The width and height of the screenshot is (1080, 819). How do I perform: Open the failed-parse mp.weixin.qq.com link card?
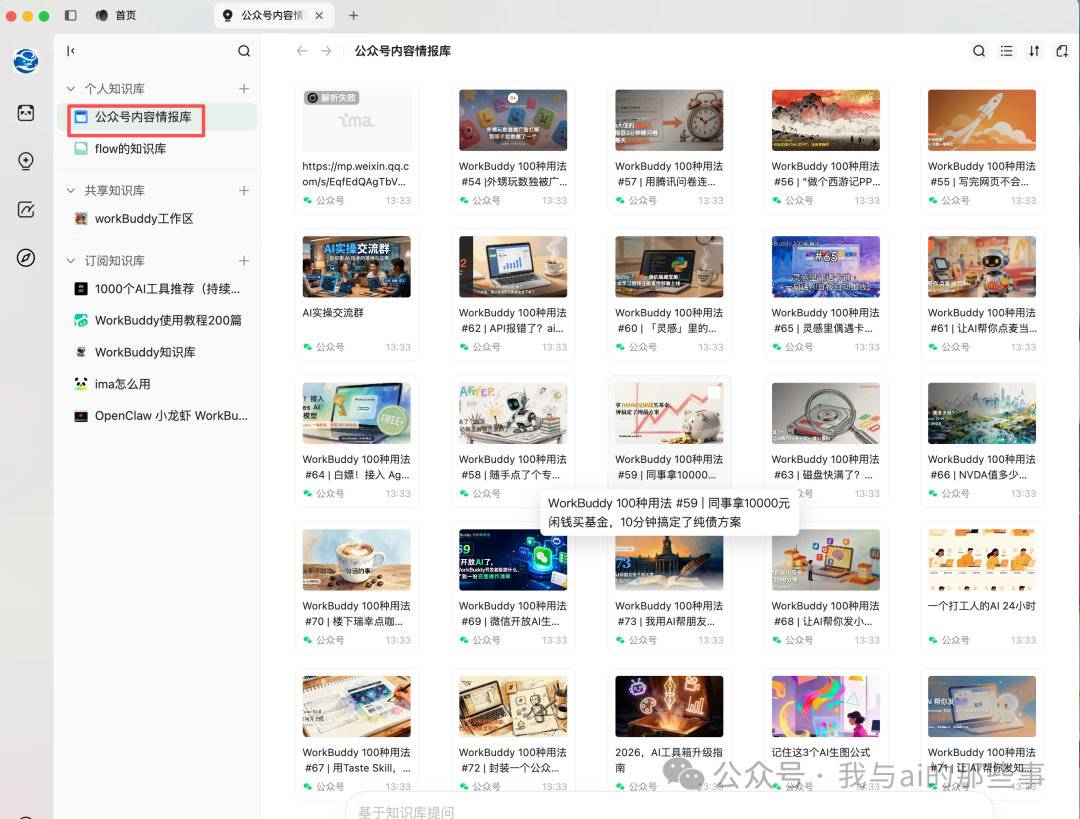pos(357,148)
